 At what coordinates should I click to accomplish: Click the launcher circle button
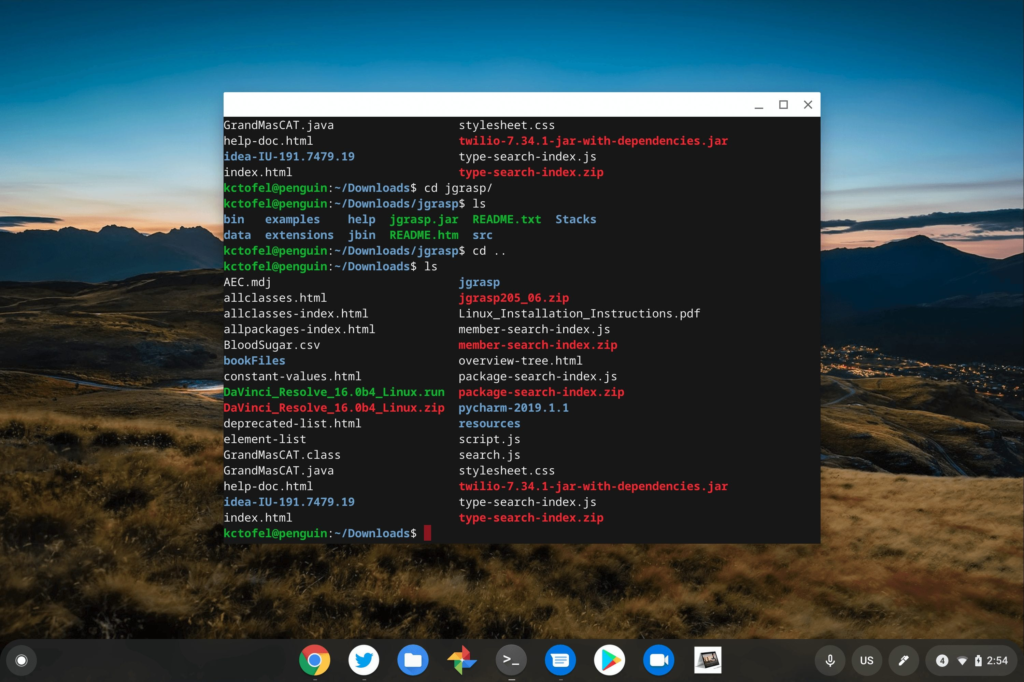[22, 660]
